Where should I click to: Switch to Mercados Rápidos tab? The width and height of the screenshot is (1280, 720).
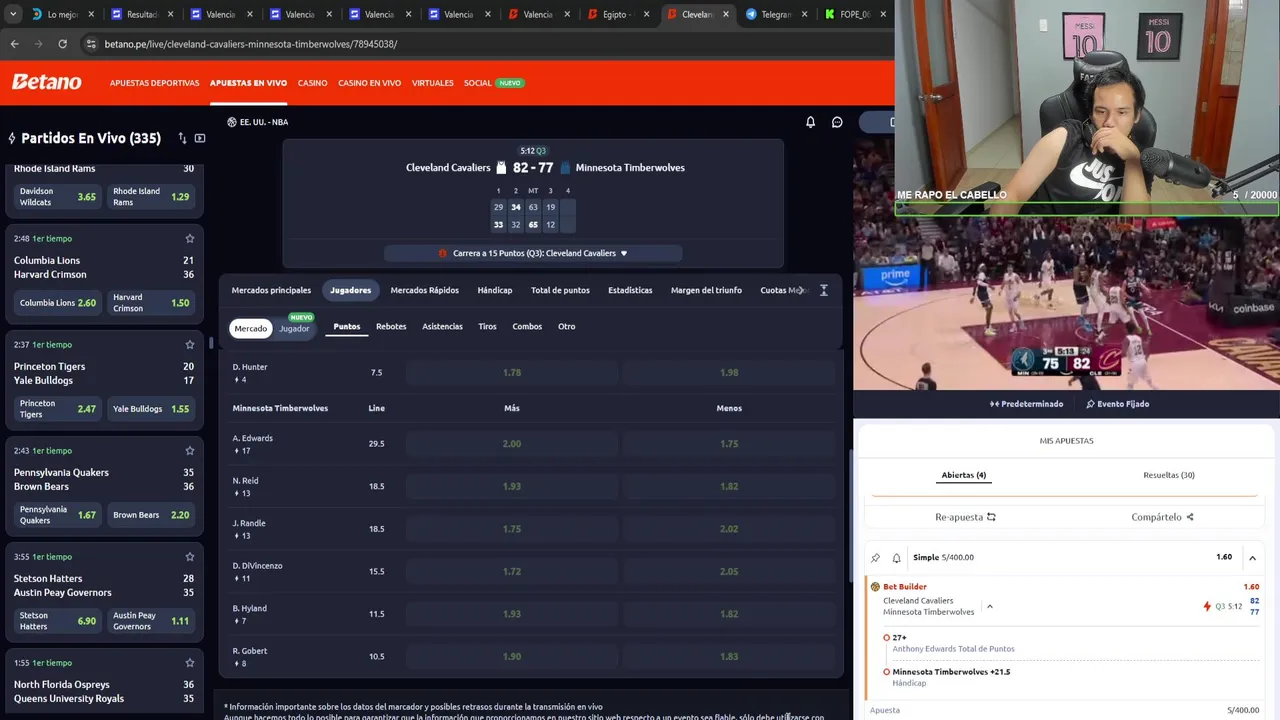424,290
